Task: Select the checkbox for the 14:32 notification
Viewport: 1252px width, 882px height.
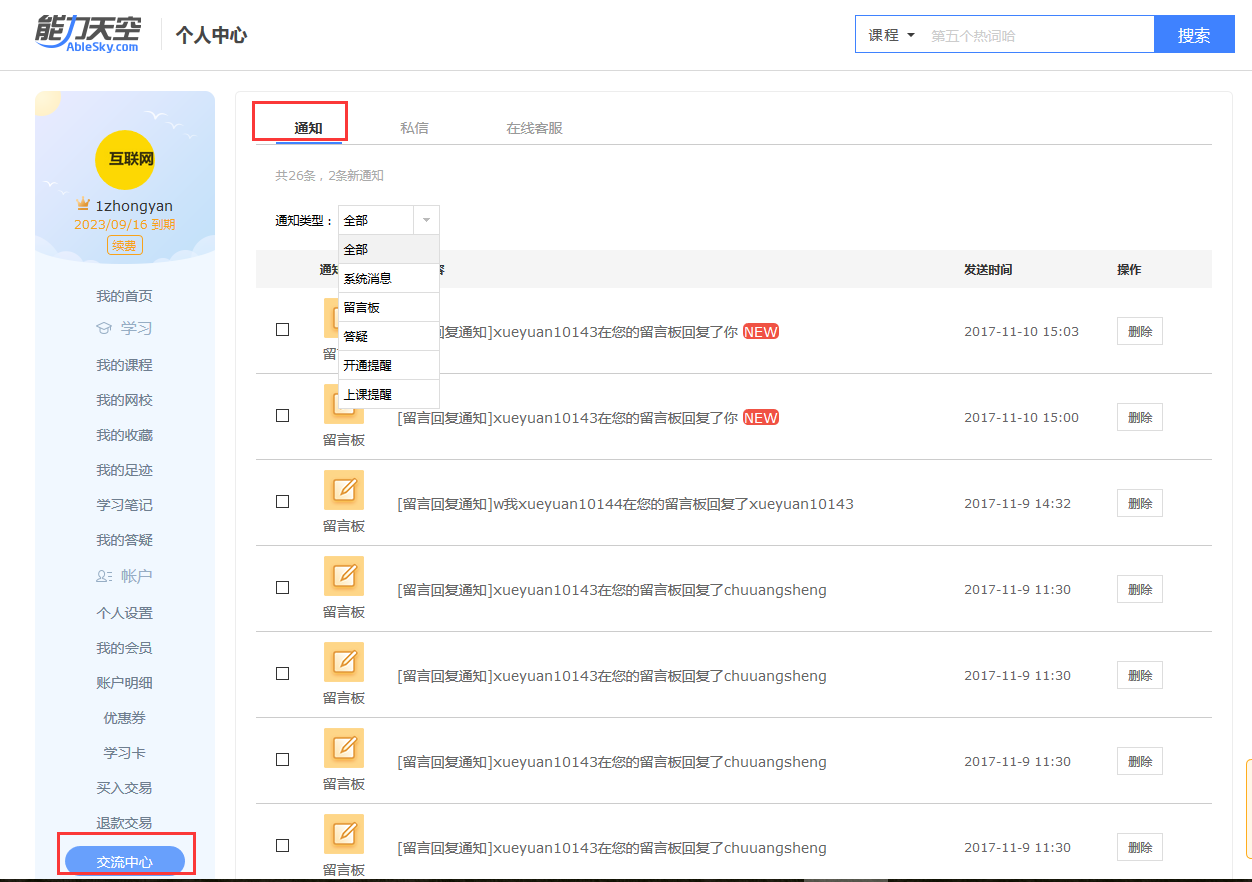Action: click(282, 502)
